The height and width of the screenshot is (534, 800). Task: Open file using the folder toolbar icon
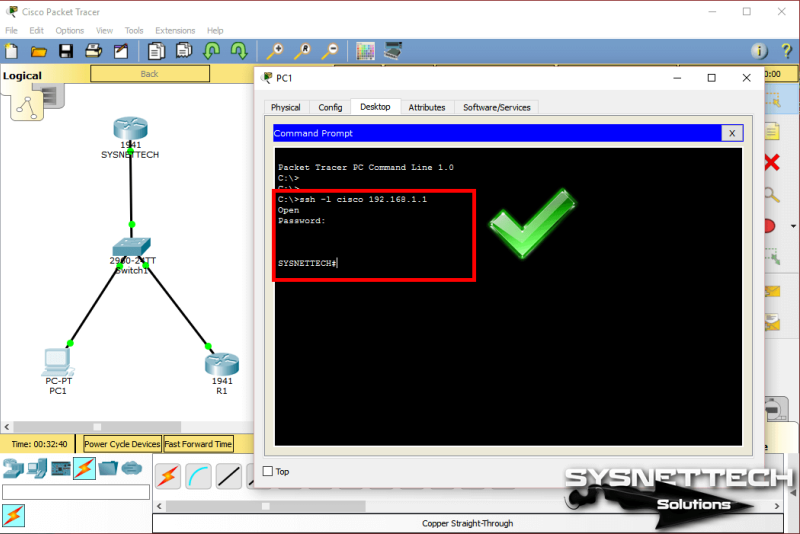coord(38,52)
